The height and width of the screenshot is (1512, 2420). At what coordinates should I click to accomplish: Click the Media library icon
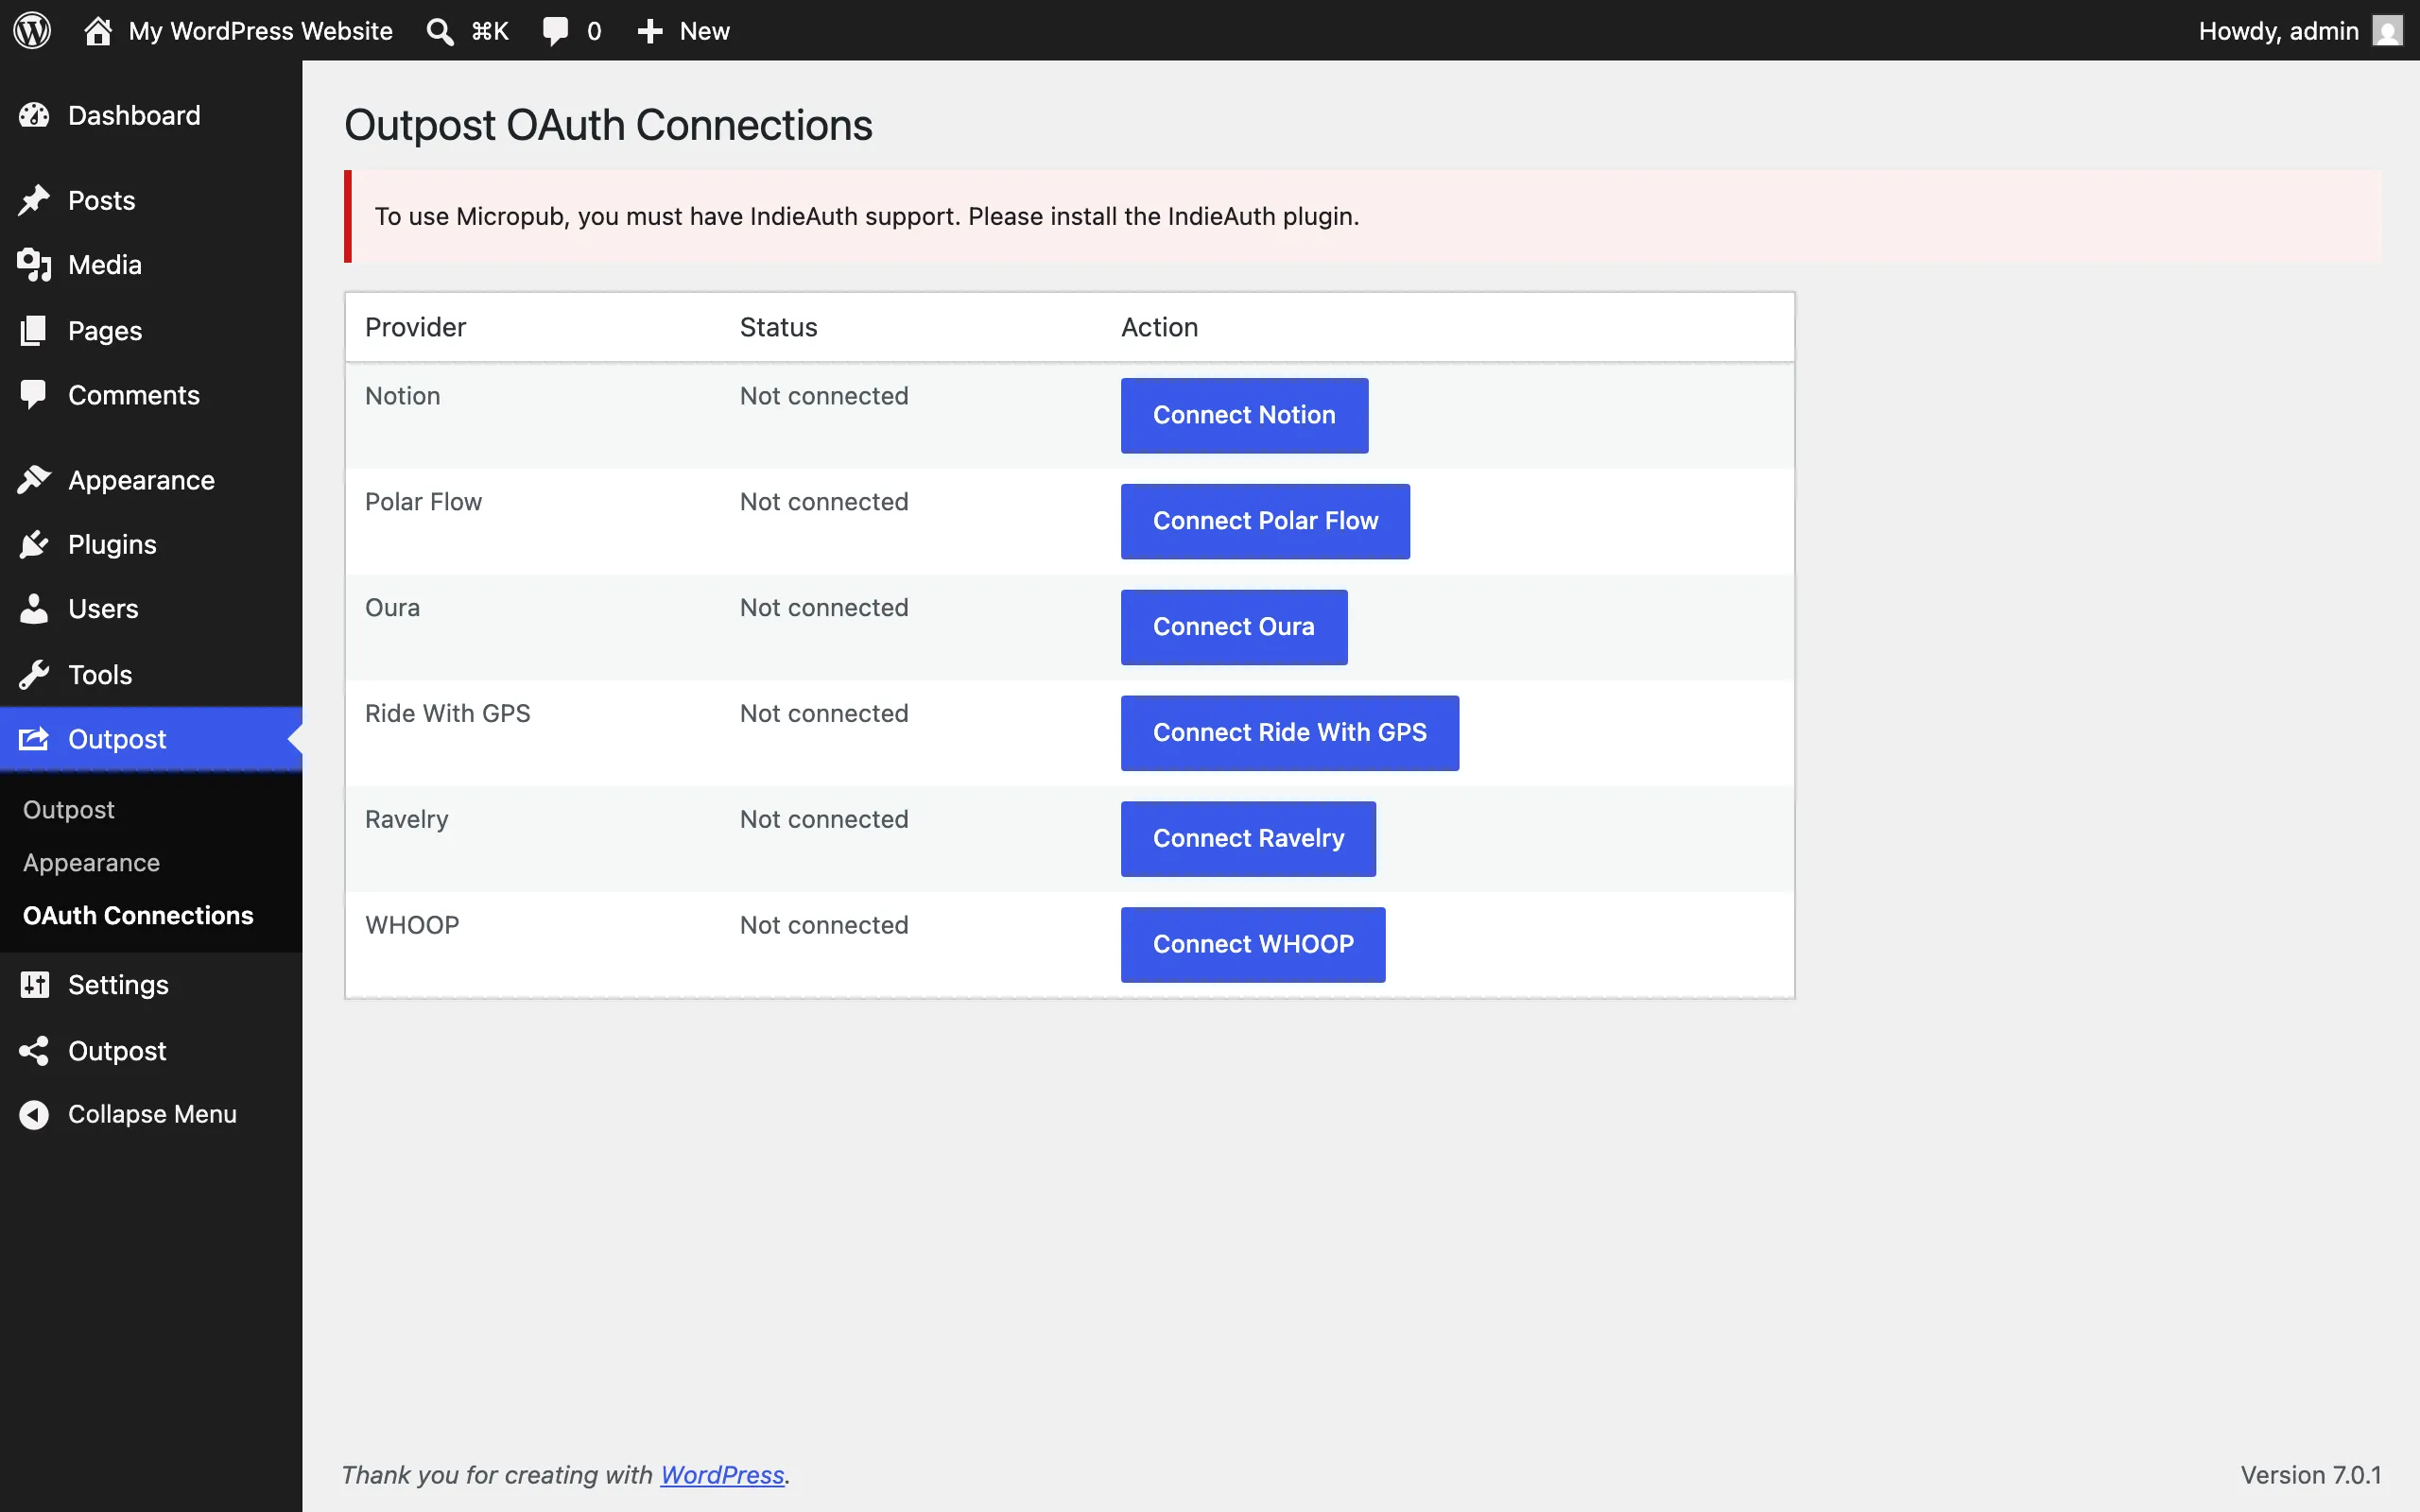tap(34, 265)
